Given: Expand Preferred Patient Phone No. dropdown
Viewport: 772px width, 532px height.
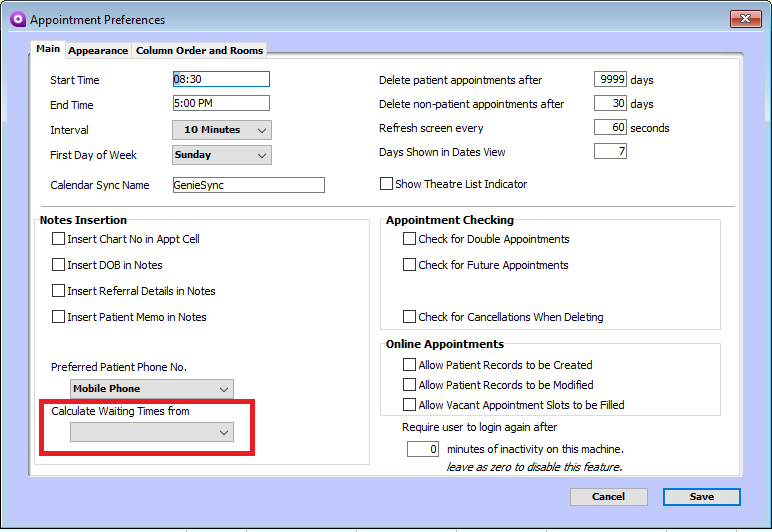Looking at the screenshot, I should pos(152,389).
